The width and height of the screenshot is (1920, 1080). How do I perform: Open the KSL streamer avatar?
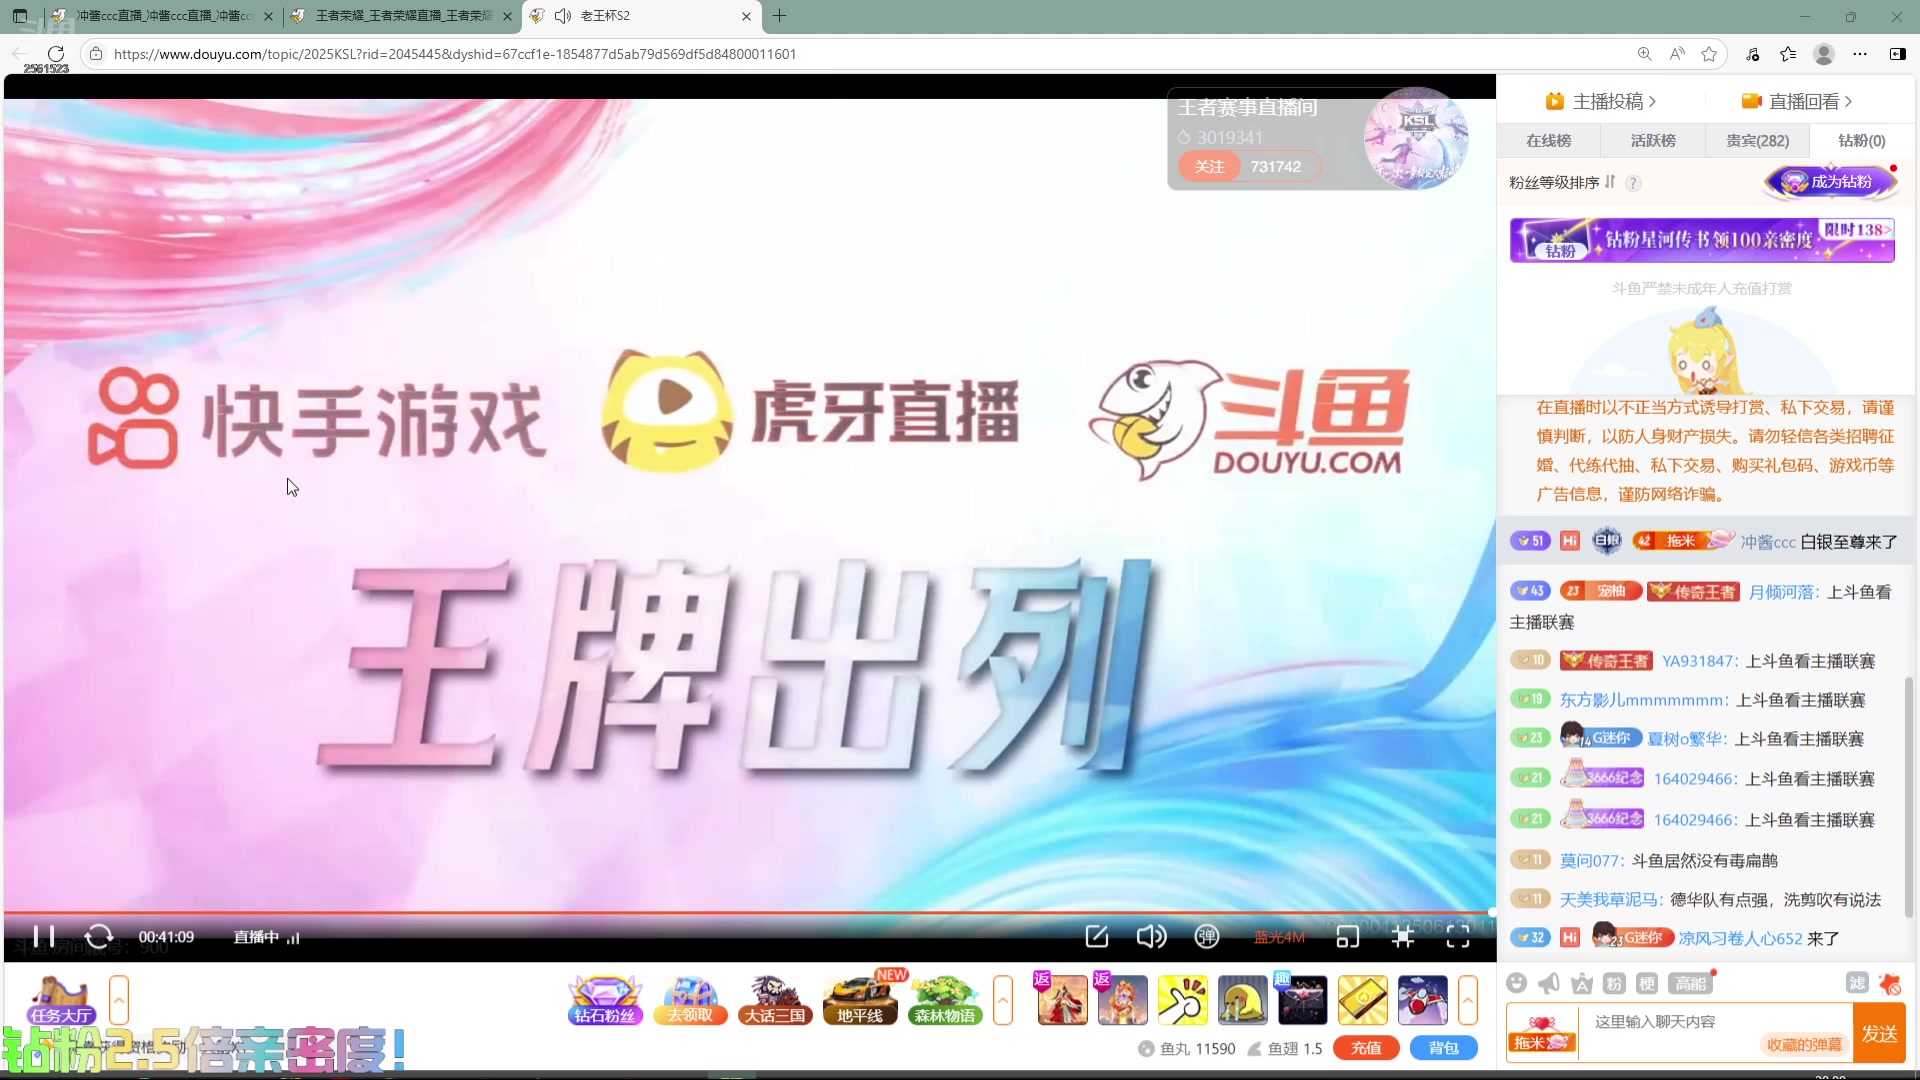1416,138
